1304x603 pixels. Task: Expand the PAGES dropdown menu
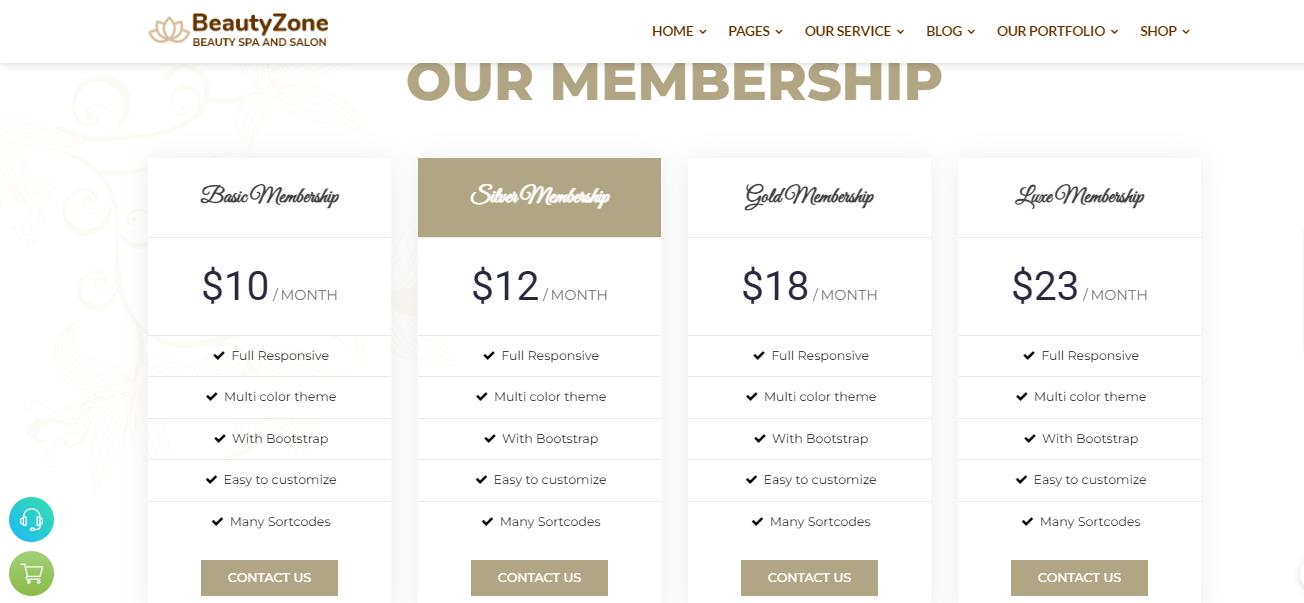(755, 31)
